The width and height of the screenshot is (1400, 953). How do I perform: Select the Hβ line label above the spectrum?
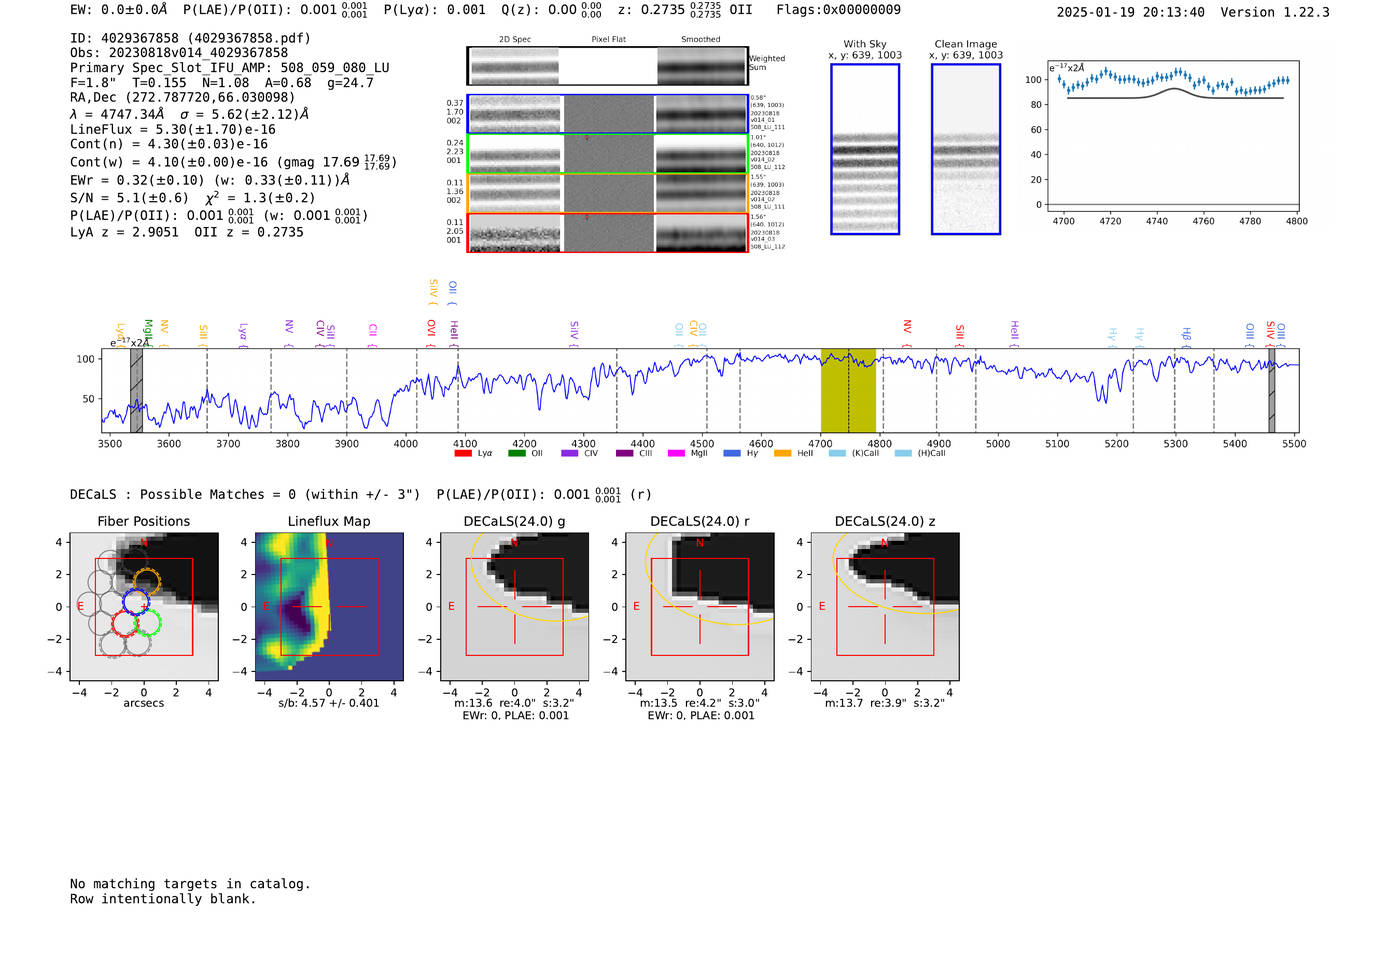1186,336
